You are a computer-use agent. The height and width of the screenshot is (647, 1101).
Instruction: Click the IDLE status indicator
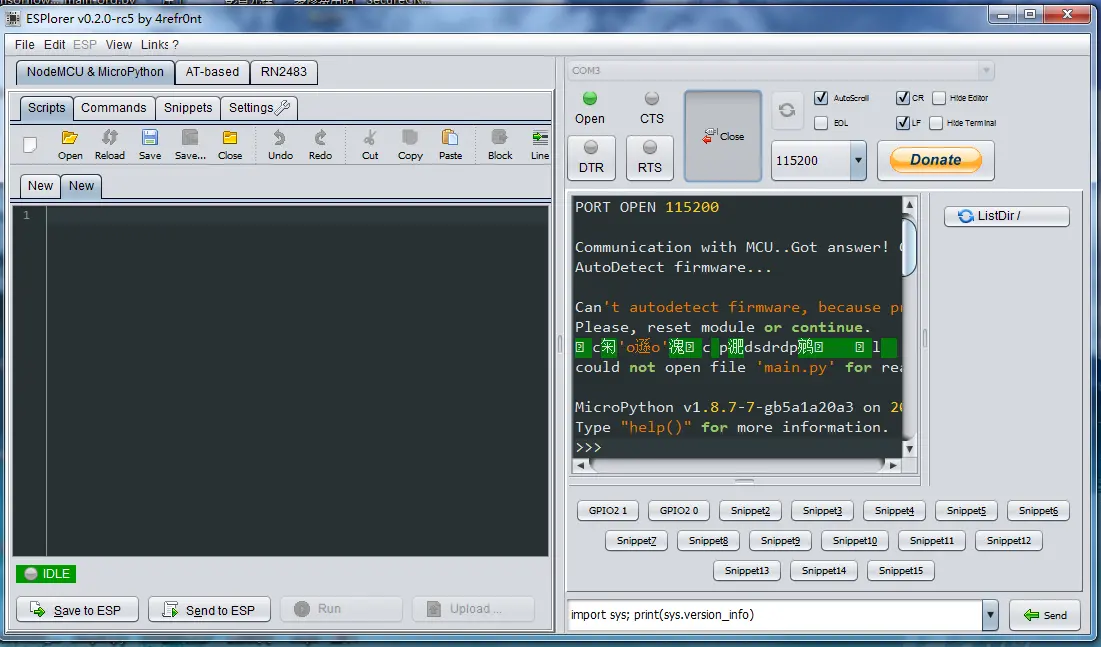coord(46,574)
